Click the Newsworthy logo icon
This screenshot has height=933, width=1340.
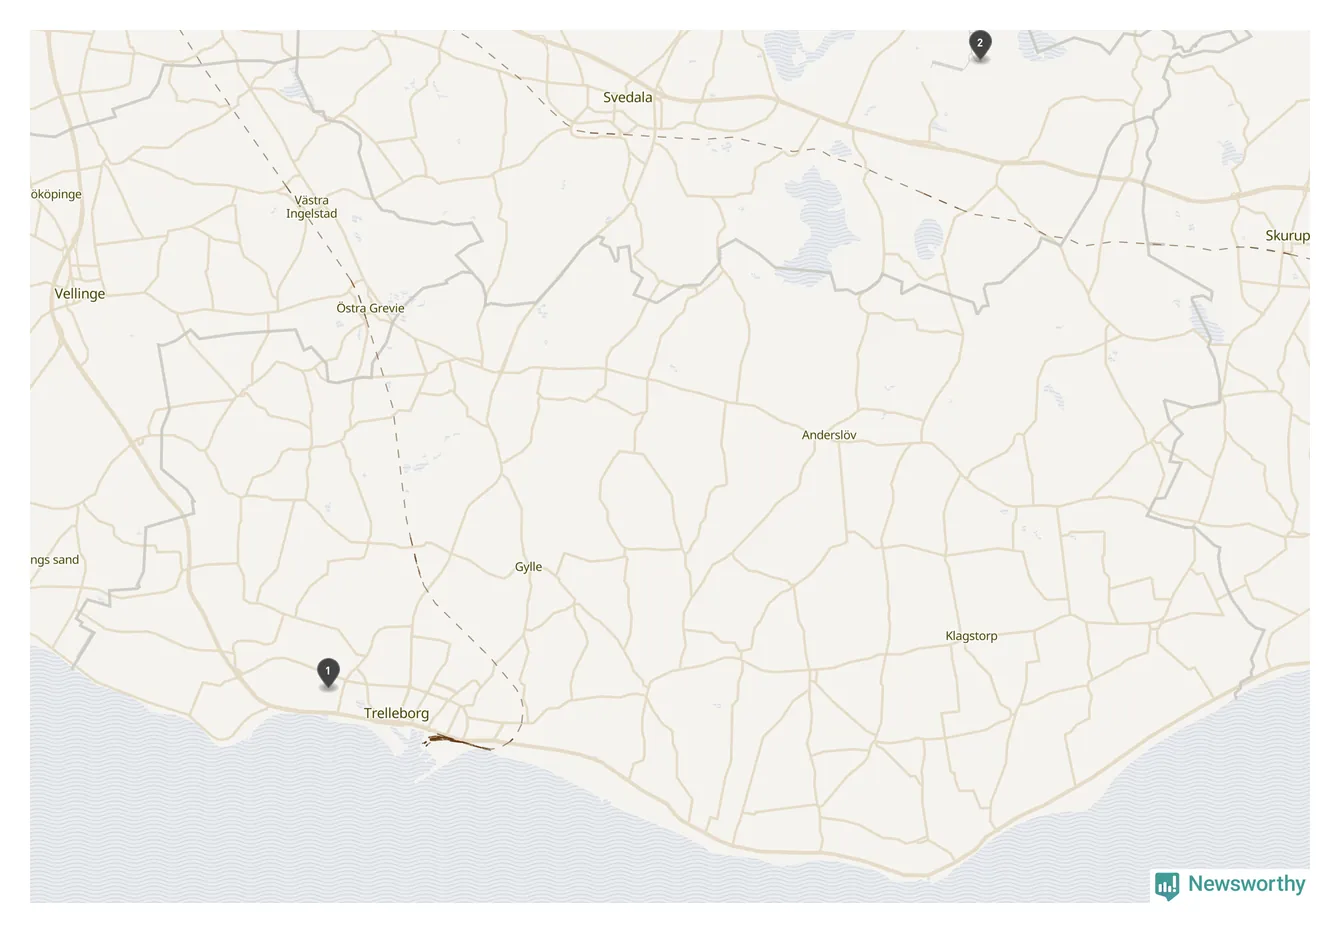coord(1167,885)
